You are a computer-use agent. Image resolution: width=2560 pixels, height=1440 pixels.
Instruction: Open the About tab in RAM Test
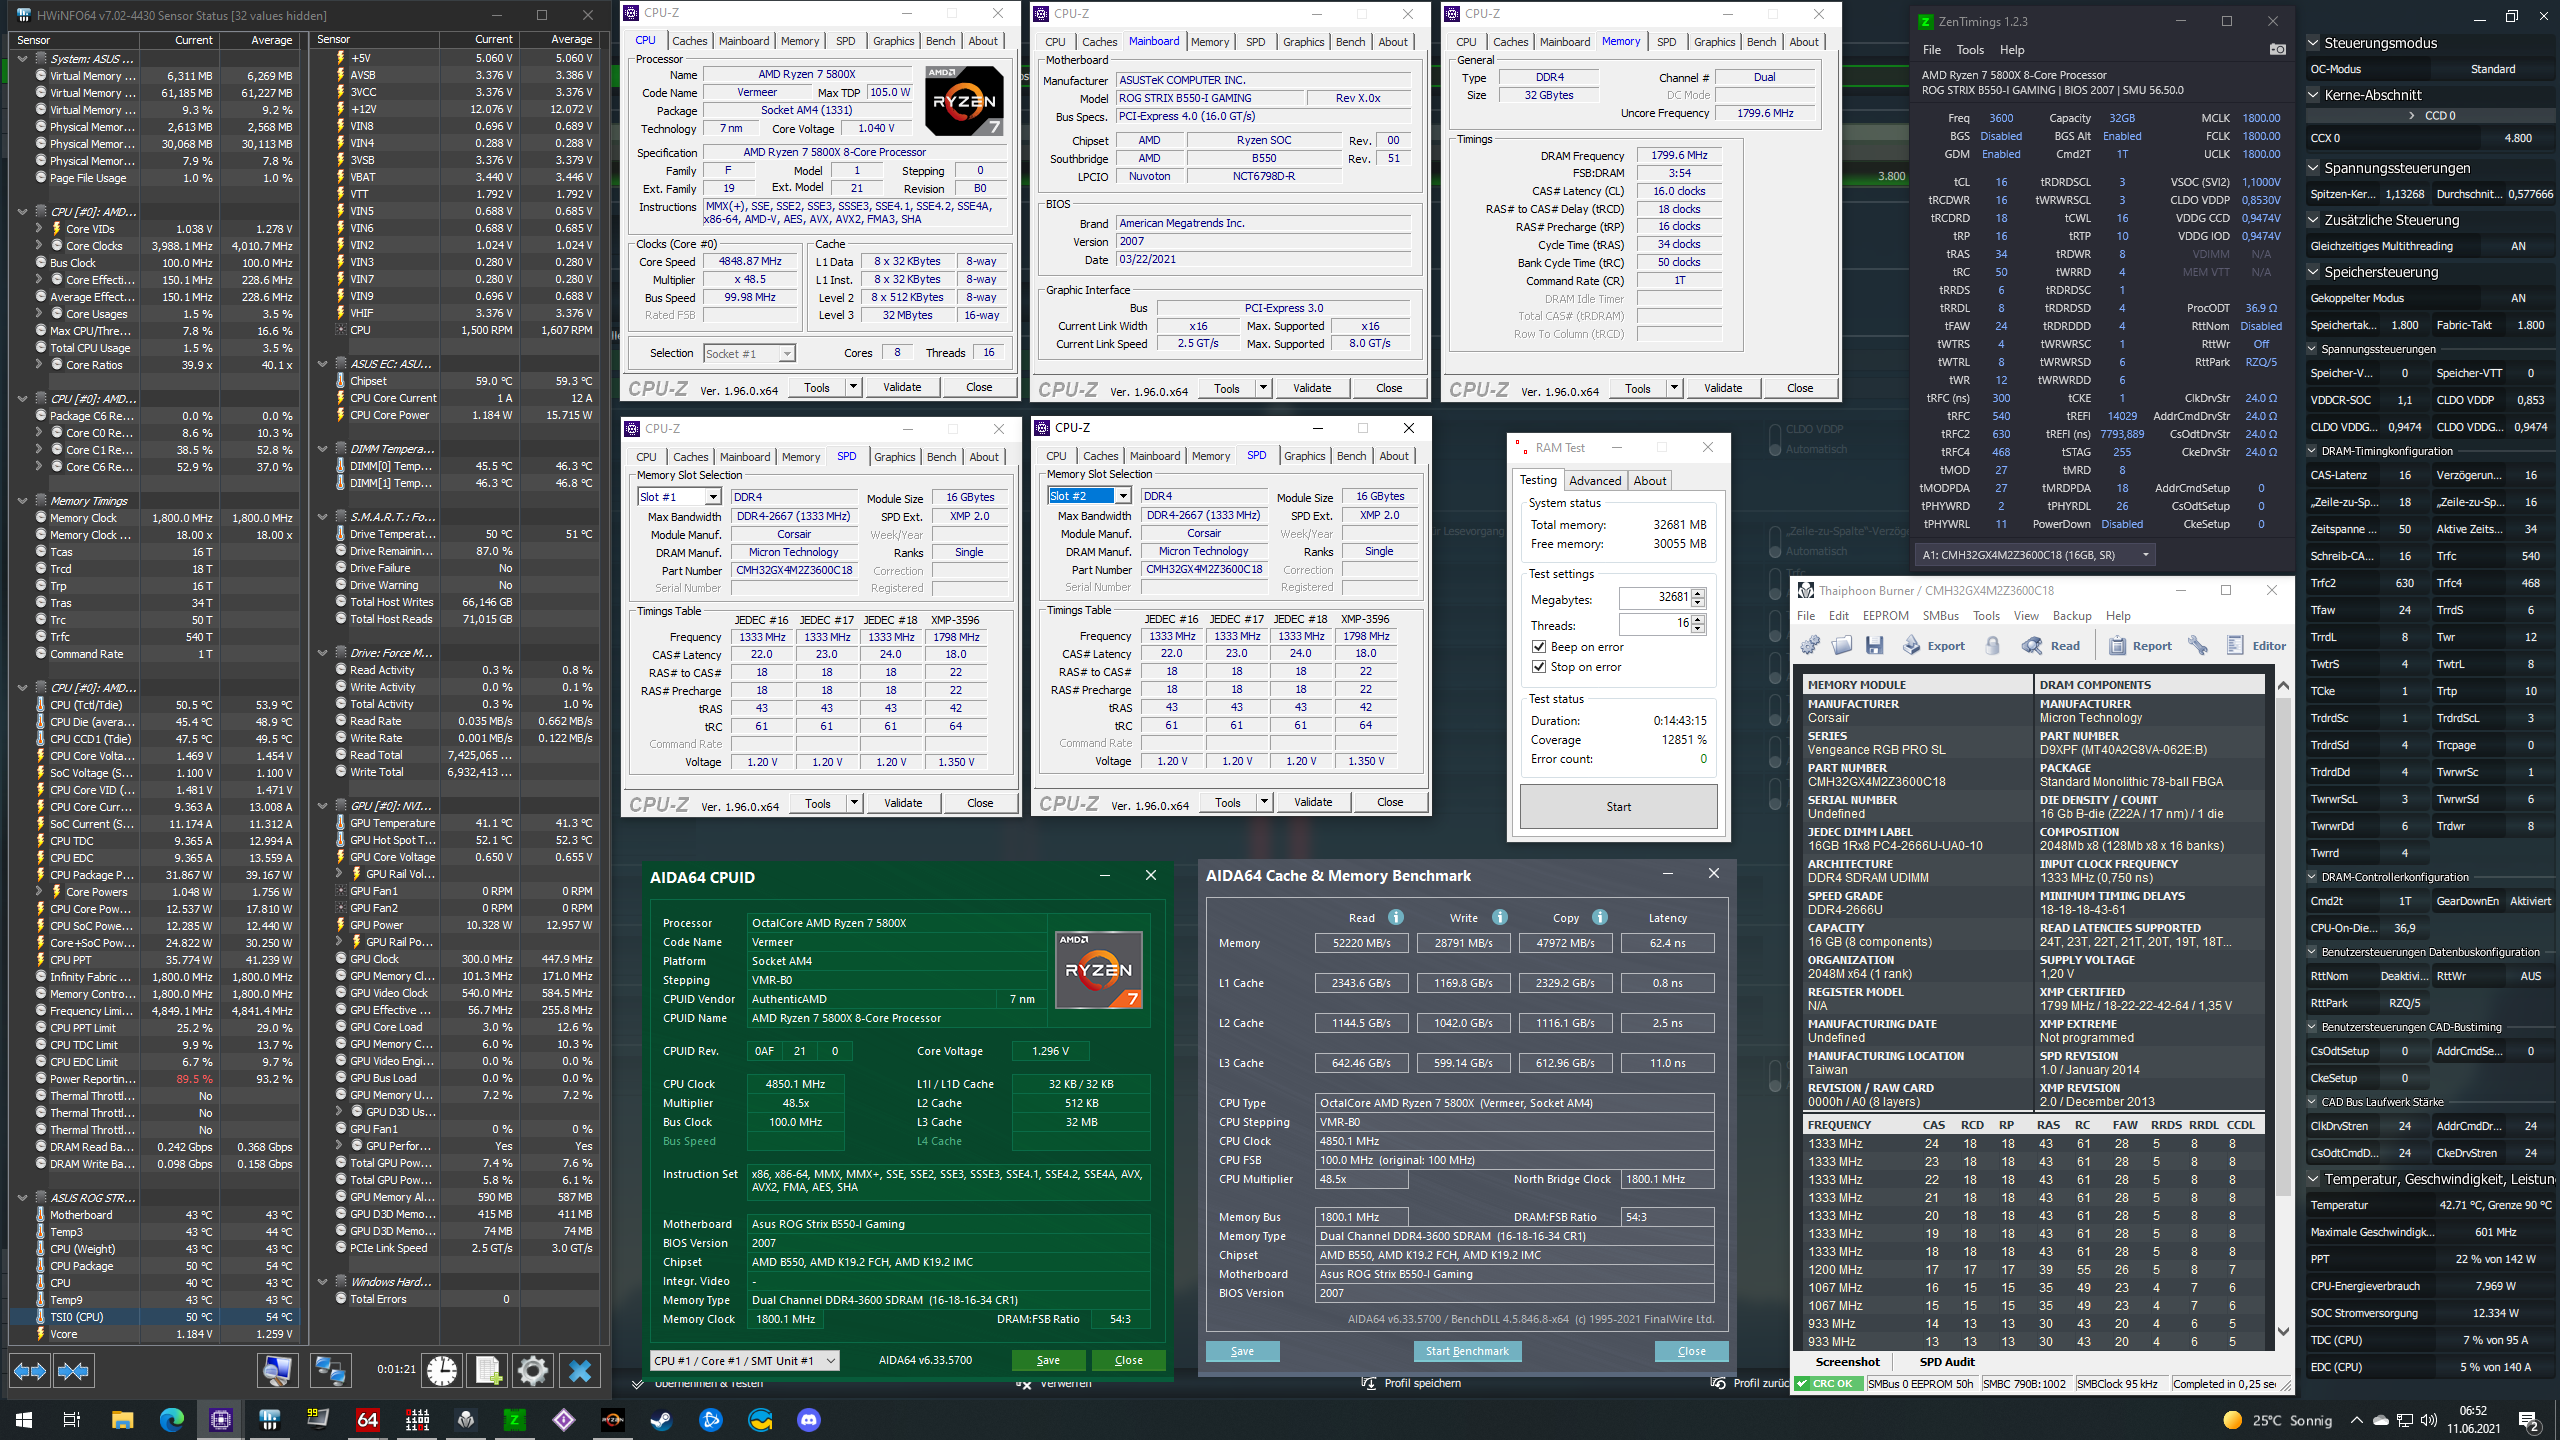point(1650,481)
